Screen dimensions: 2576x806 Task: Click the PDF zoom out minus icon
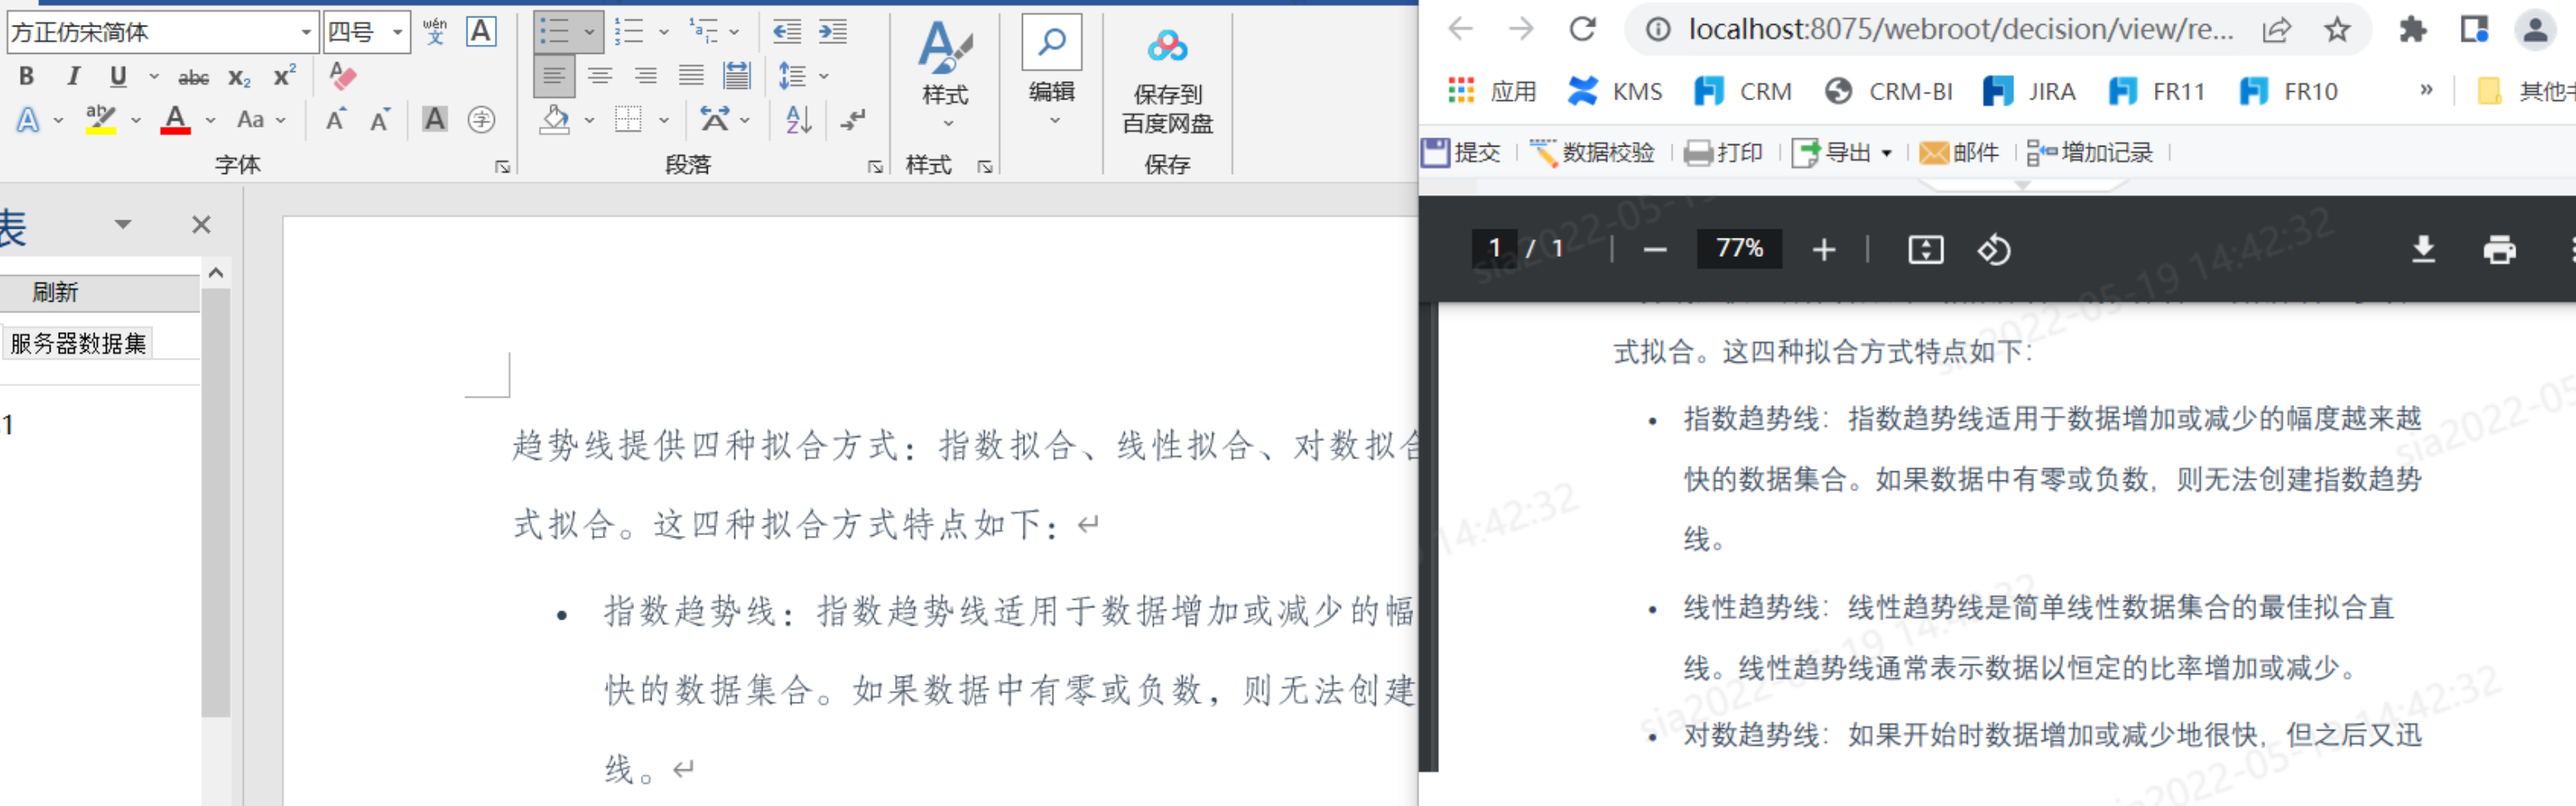coord(1655,250)
